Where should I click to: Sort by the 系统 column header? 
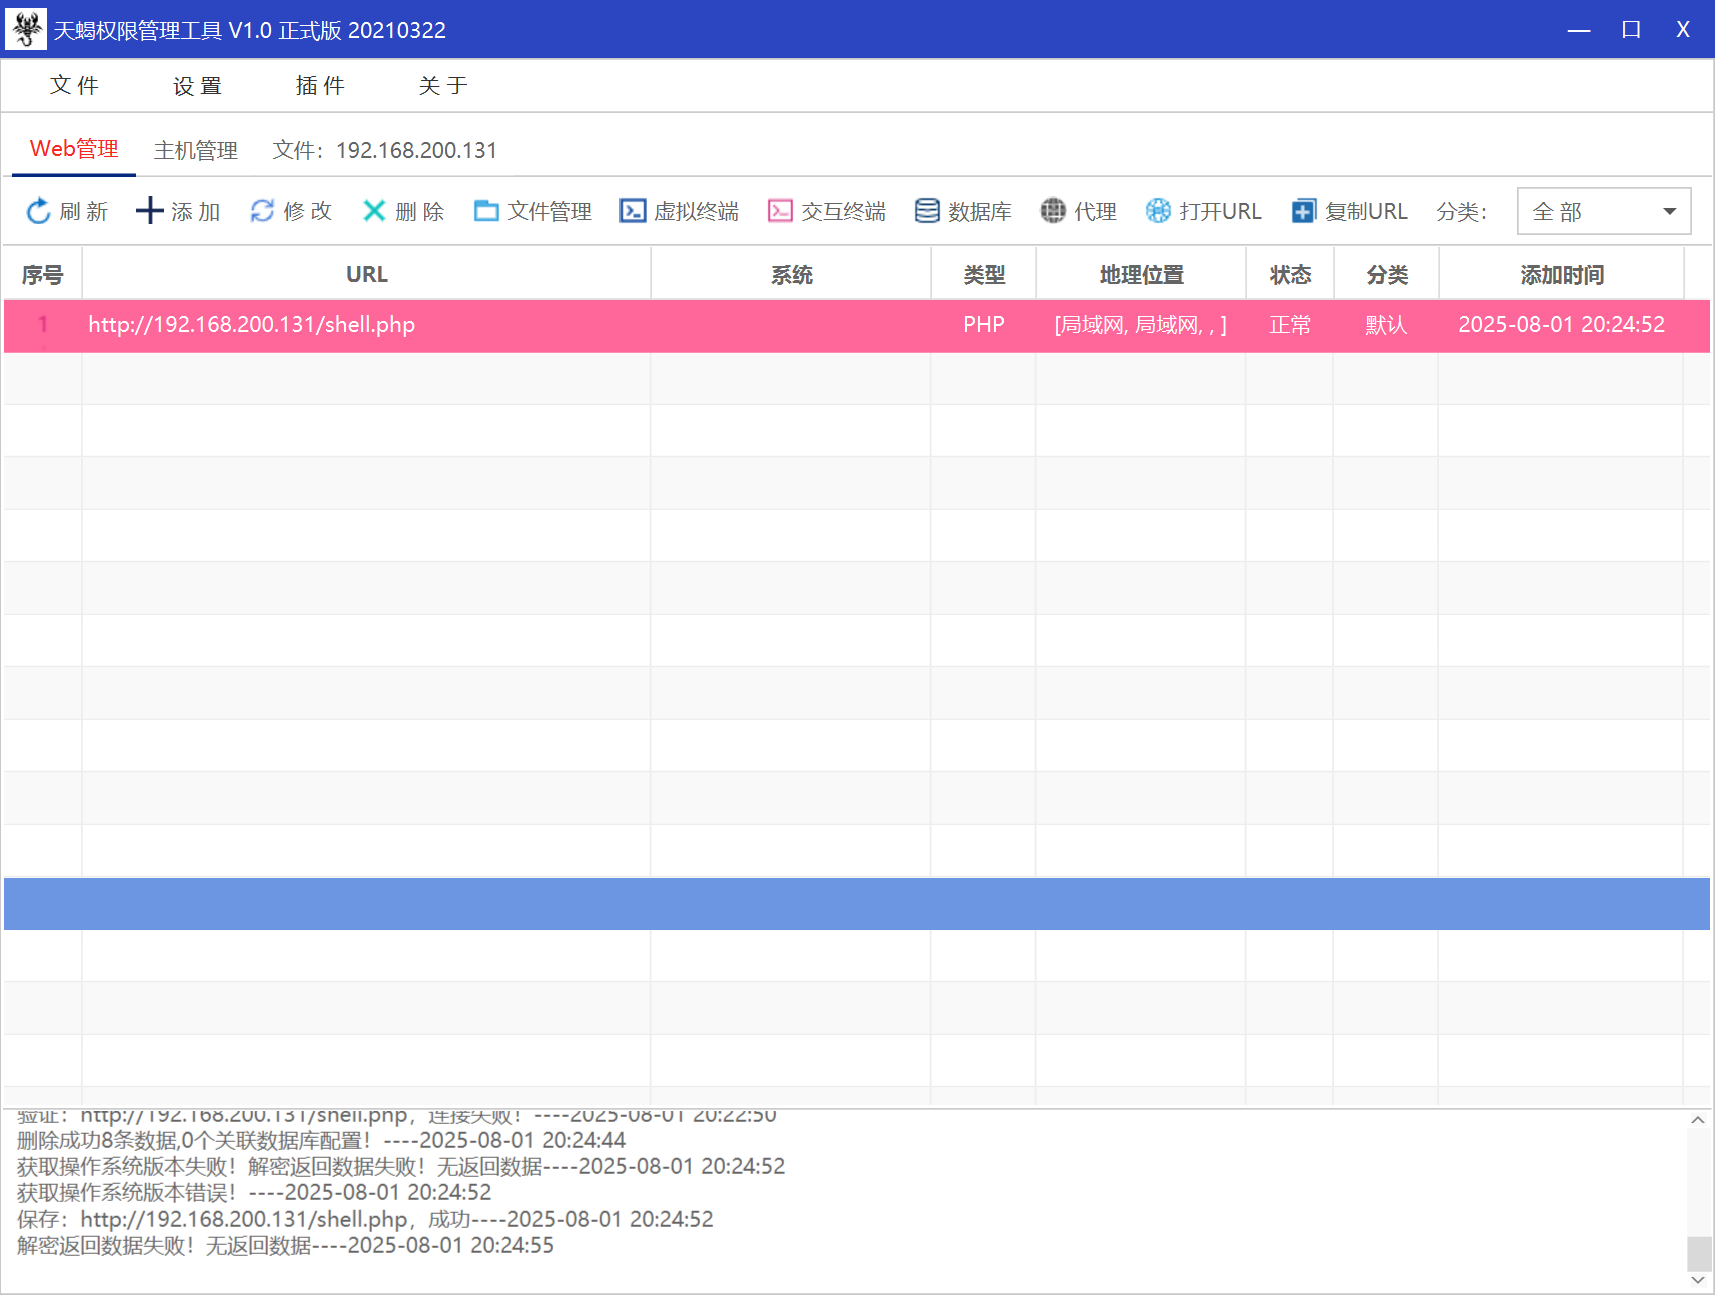coord(791,274)
